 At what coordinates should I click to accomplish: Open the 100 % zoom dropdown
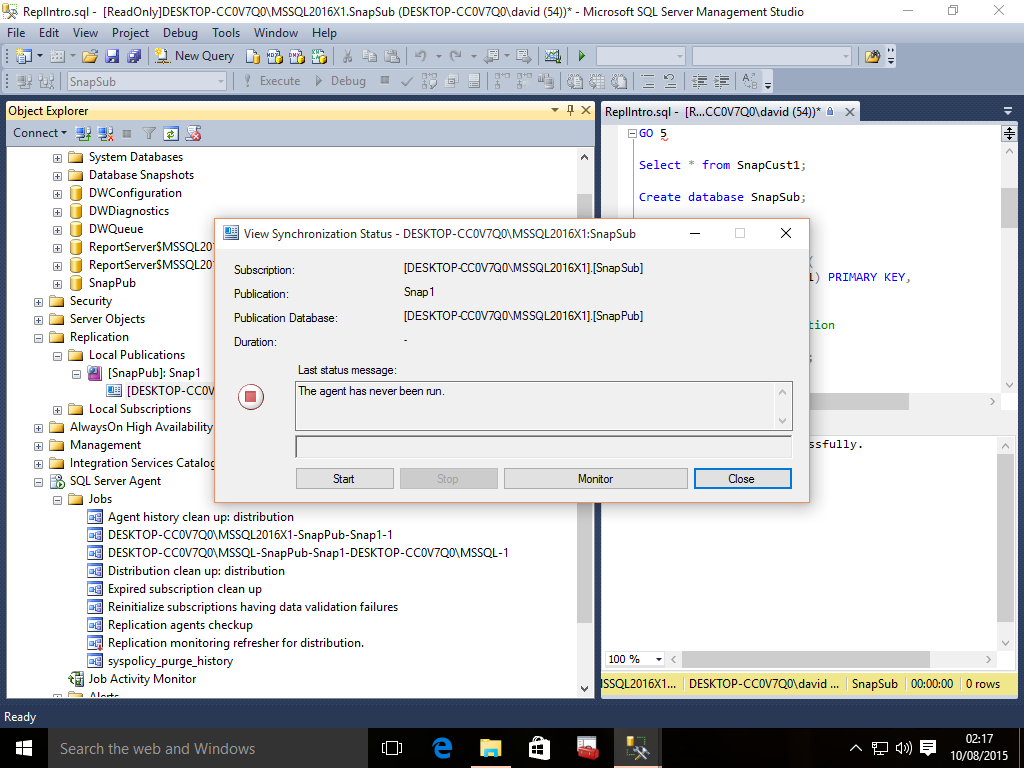pyautogui.click(x=659, y=659)
